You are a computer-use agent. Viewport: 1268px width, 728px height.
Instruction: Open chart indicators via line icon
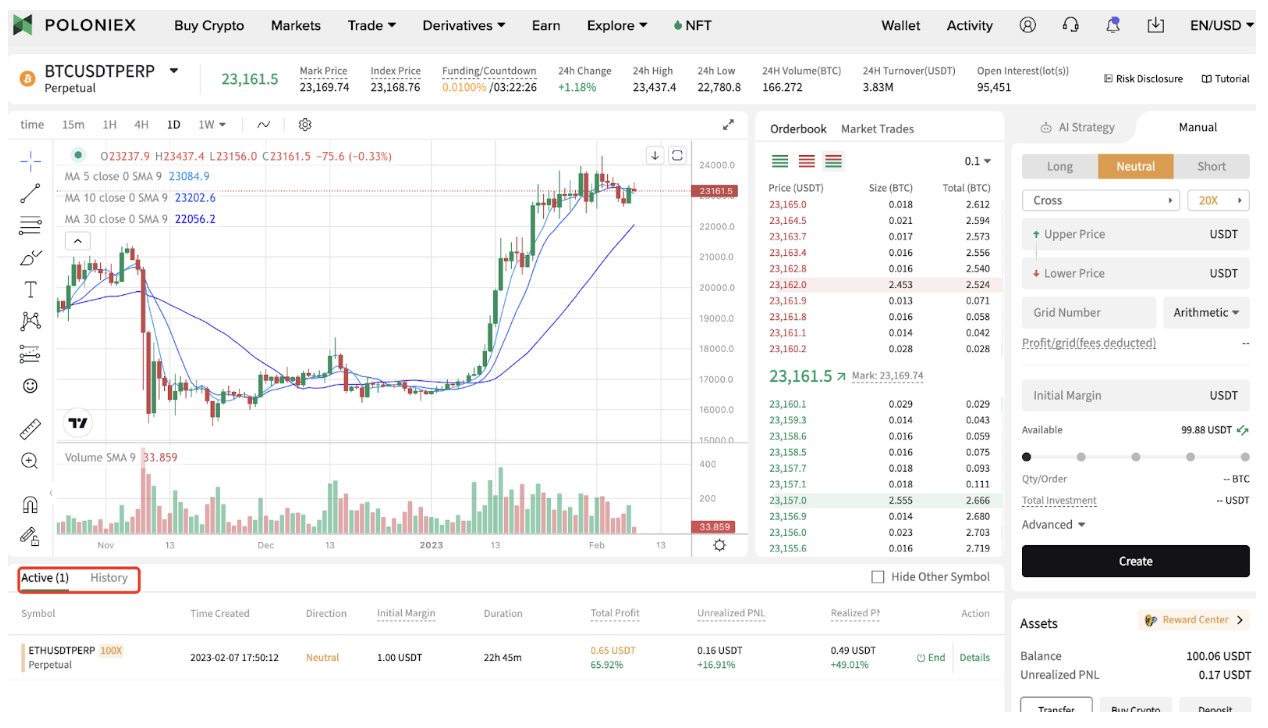263,125
